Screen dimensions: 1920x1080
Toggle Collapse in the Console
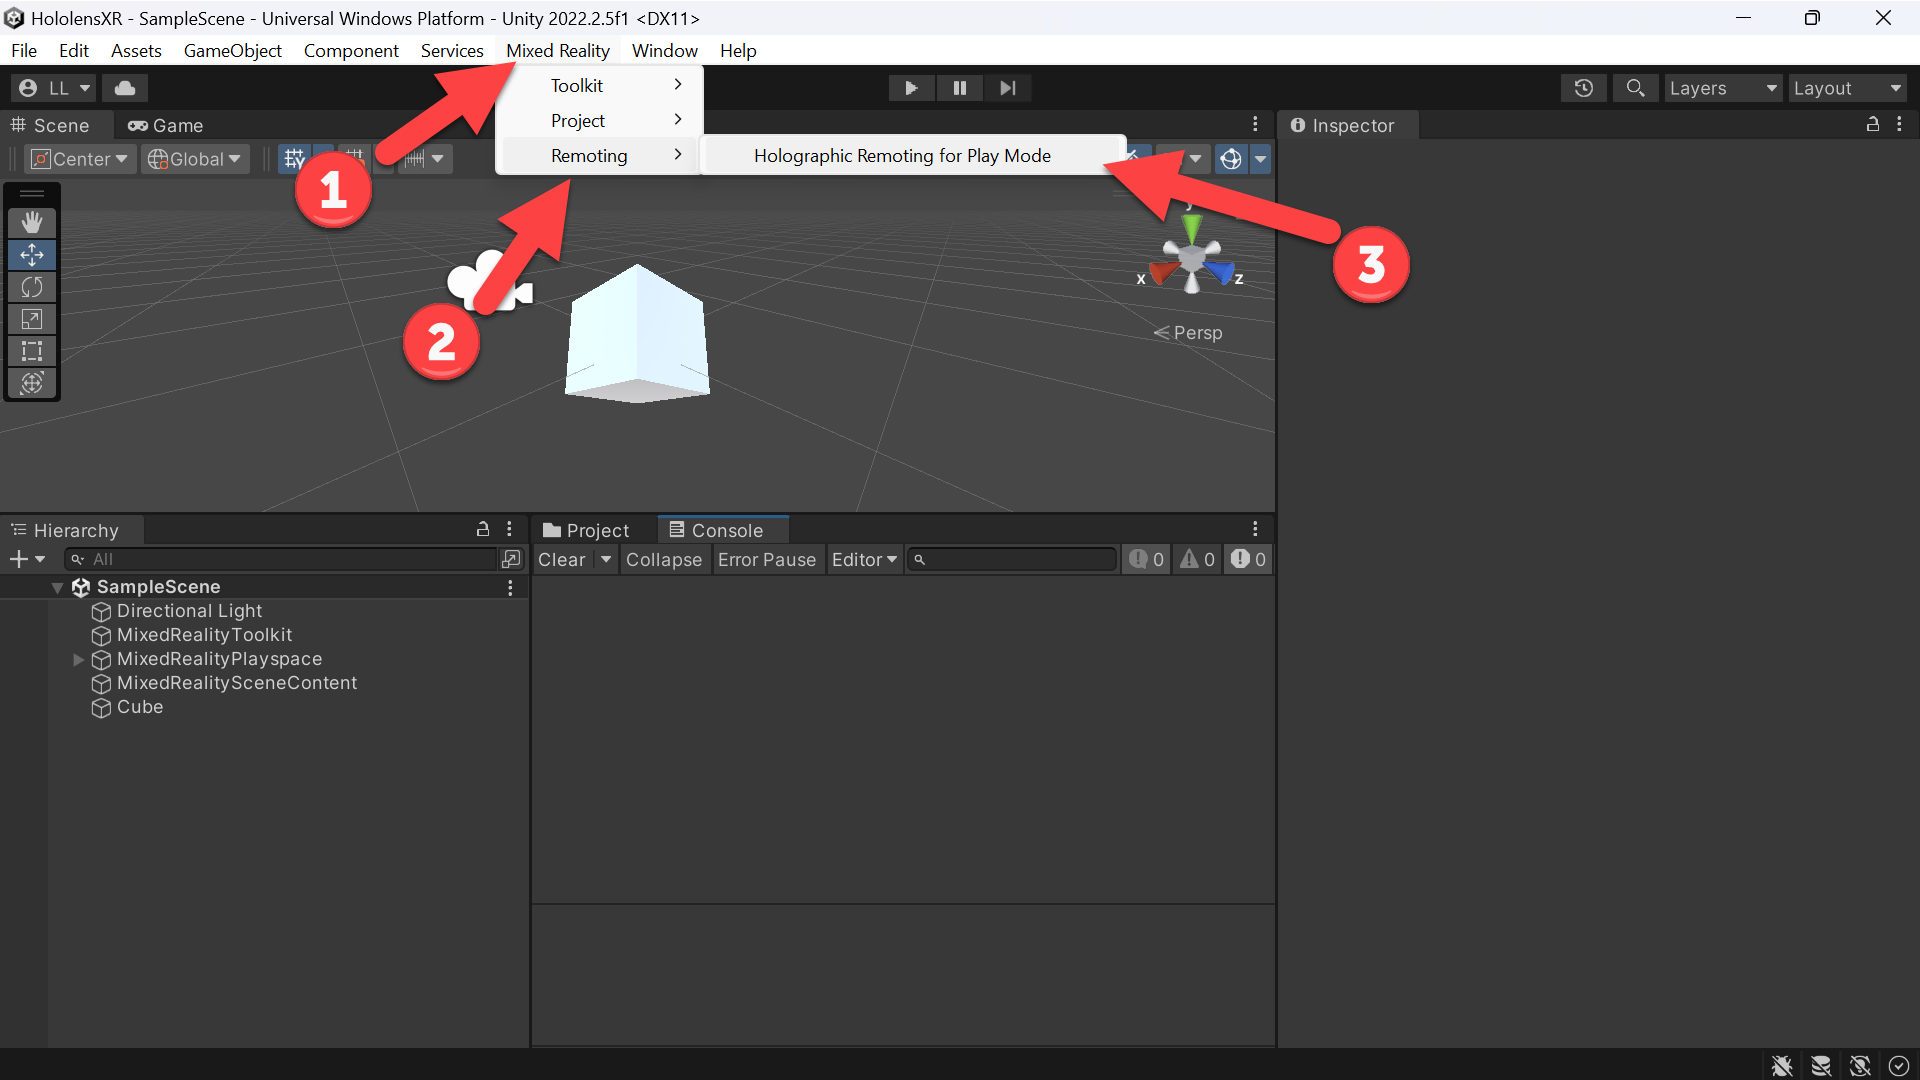664,559
